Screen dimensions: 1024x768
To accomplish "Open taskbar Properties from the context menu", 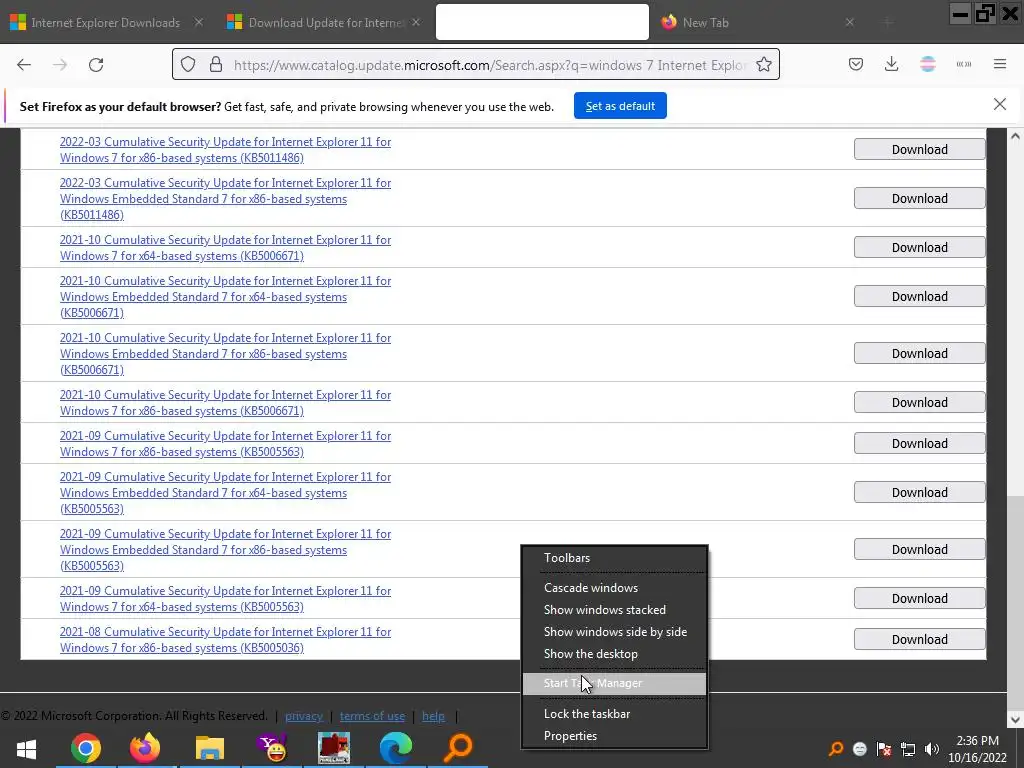I will coord(614,736).
